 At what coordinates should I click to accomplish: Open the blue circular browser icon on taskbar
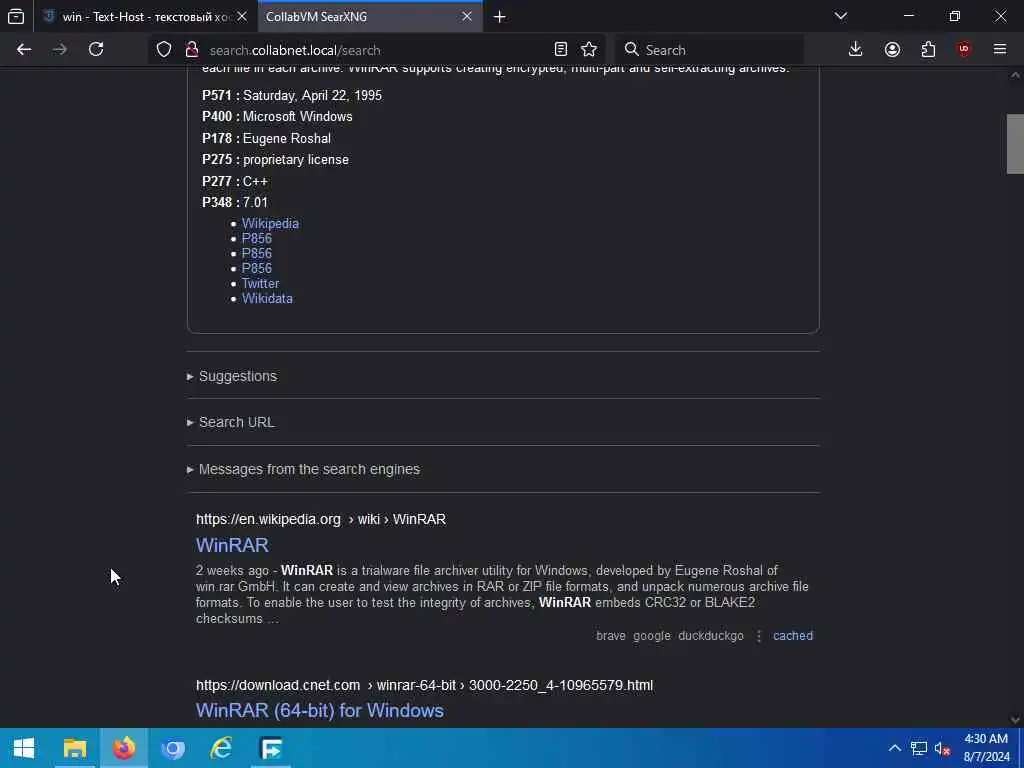(x=172, y=748)
